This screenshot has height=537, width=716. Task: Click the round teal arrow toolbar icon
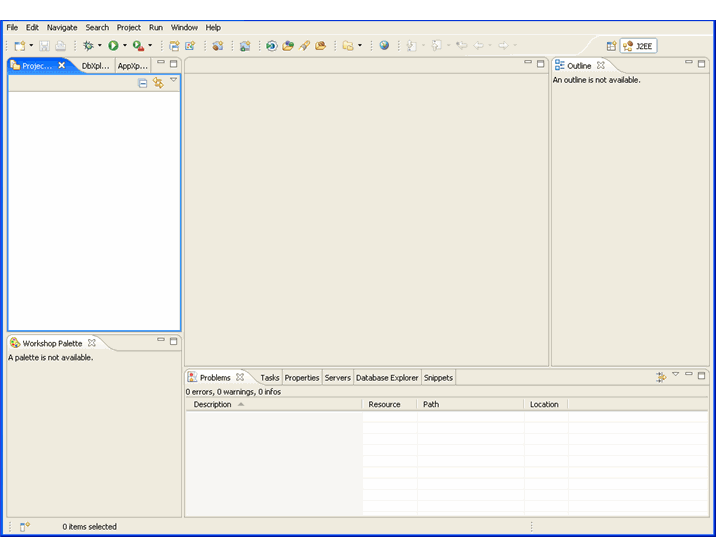click(272, 46)
